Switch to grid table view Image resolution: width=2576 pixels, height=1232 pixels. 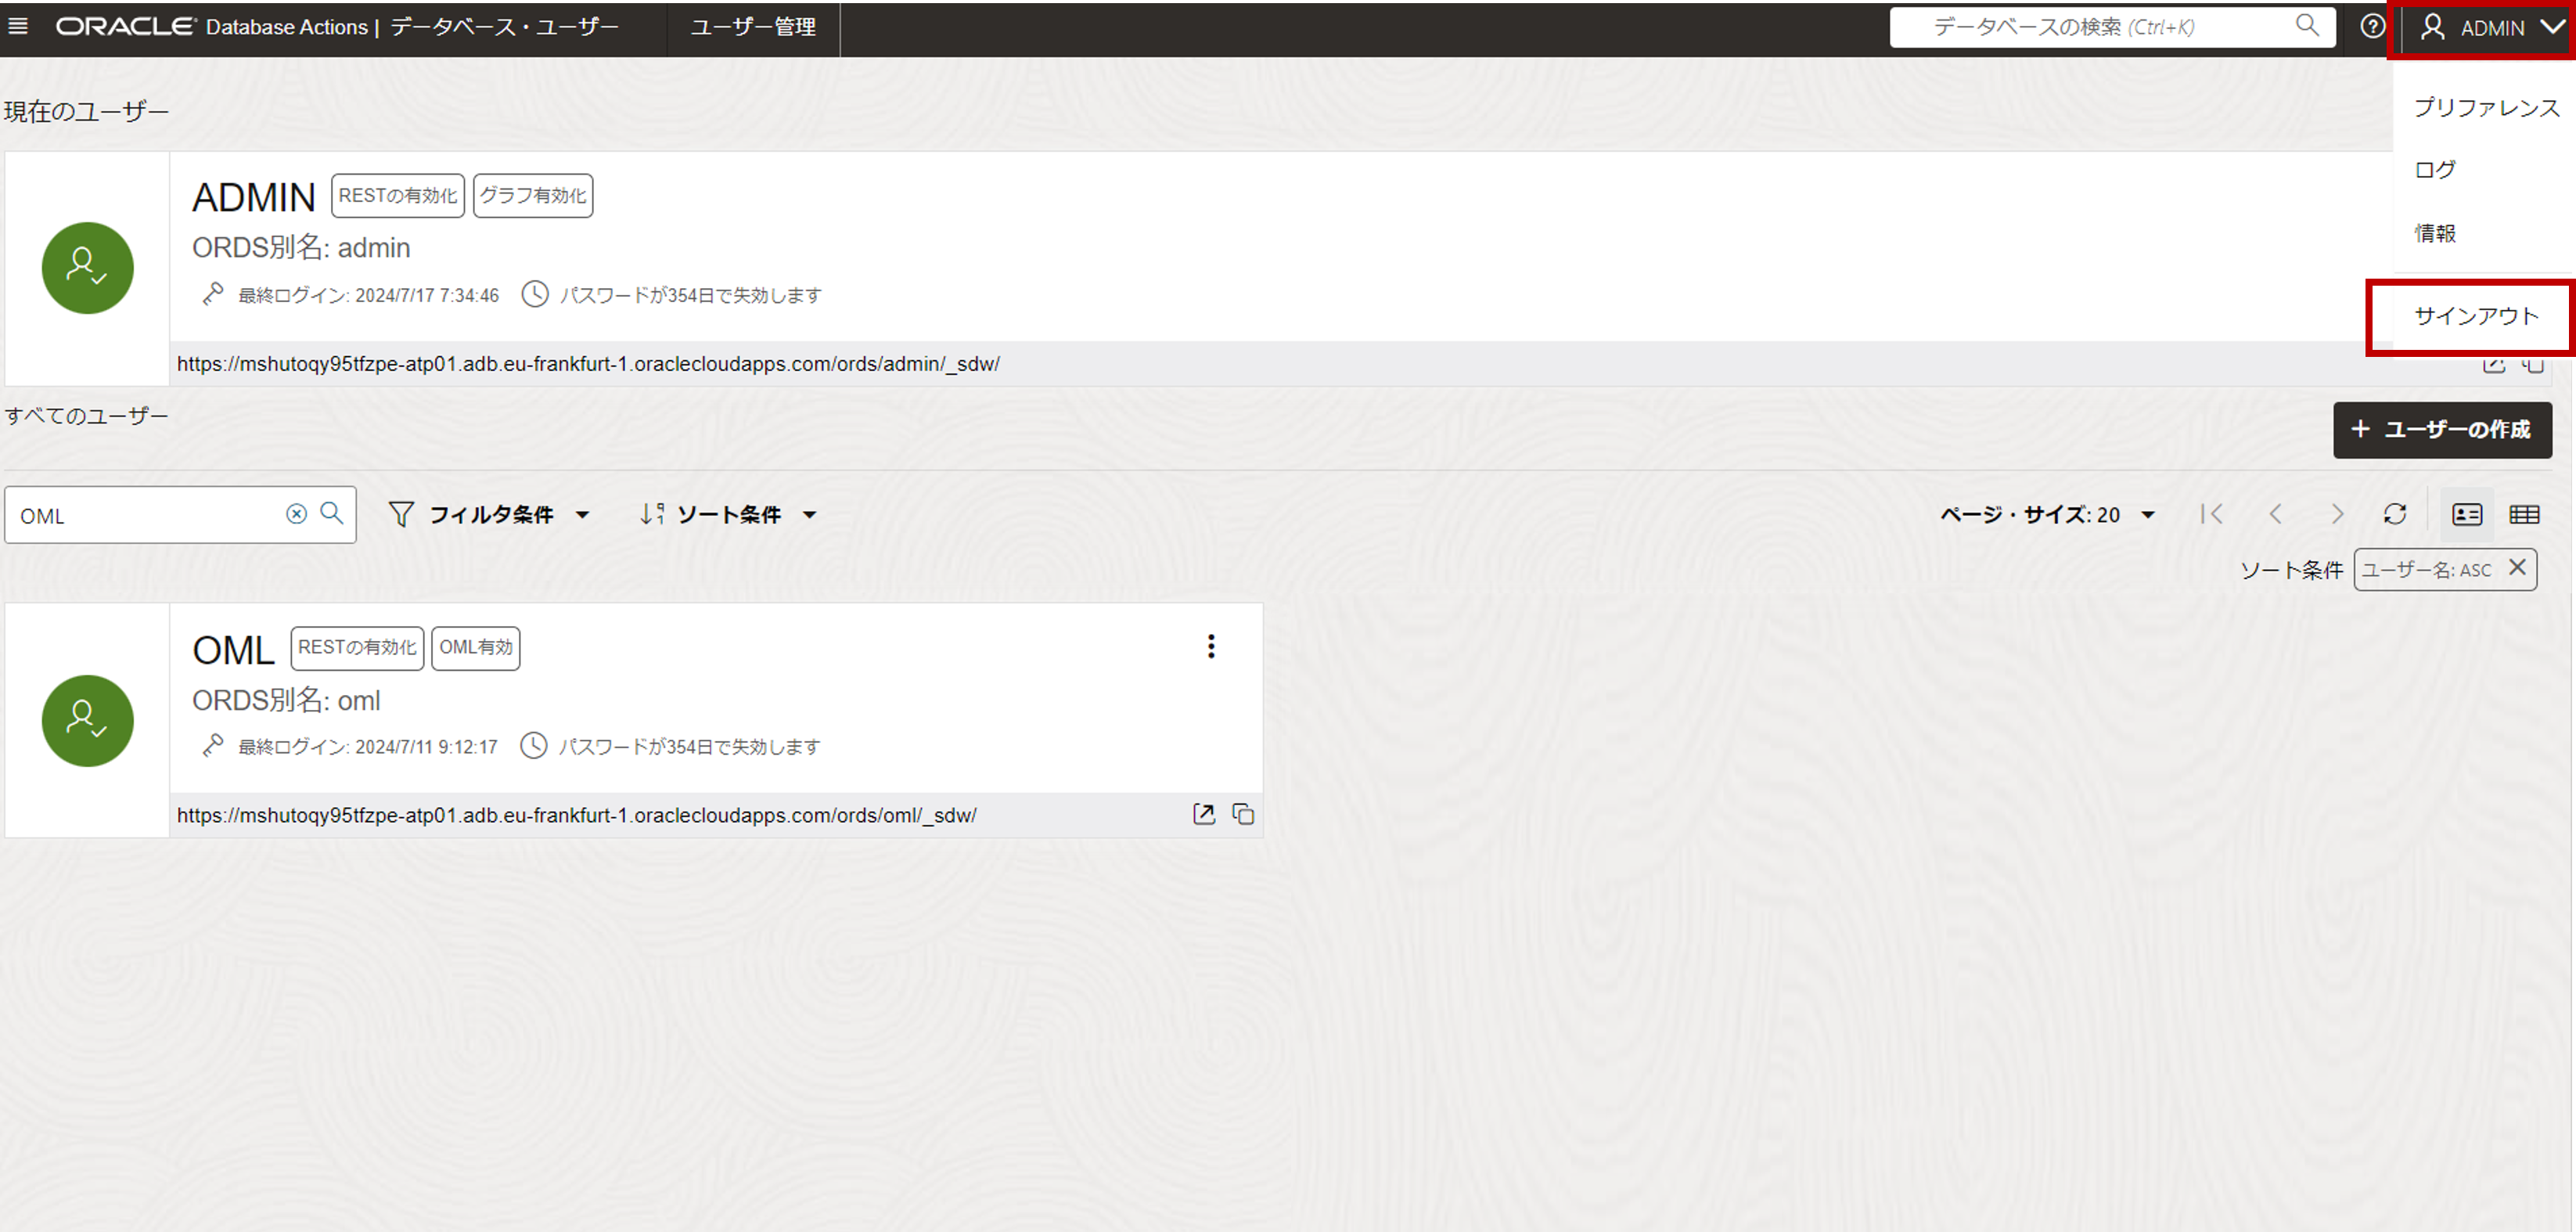click(x=2524, y=514)
